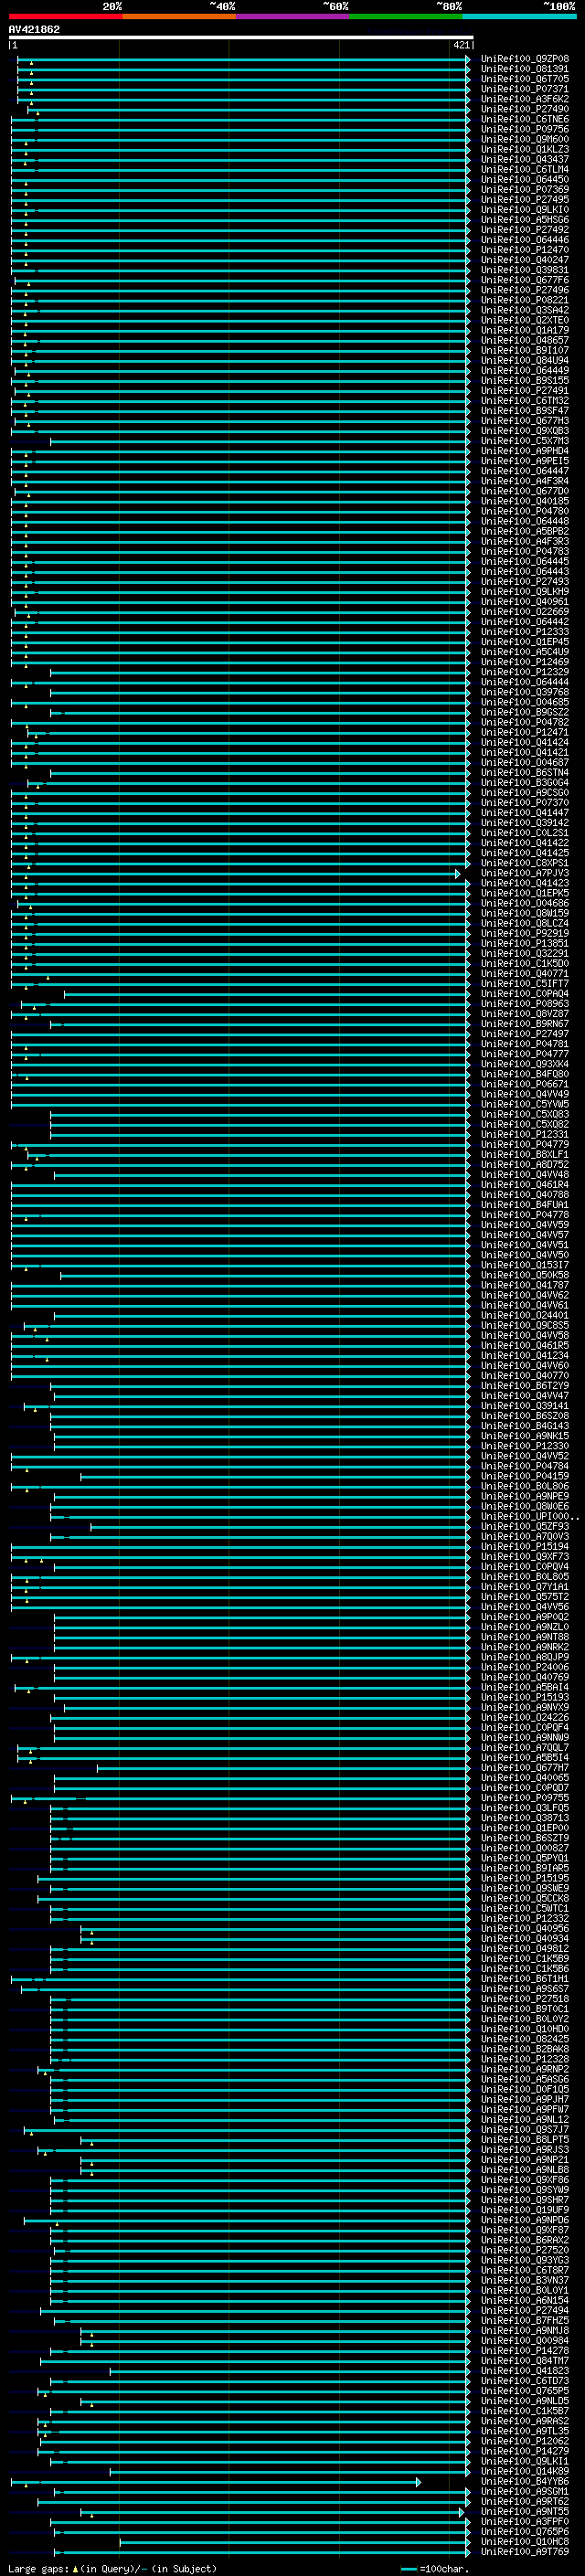Open hit UniRef100_P07371

pos(524,89)
